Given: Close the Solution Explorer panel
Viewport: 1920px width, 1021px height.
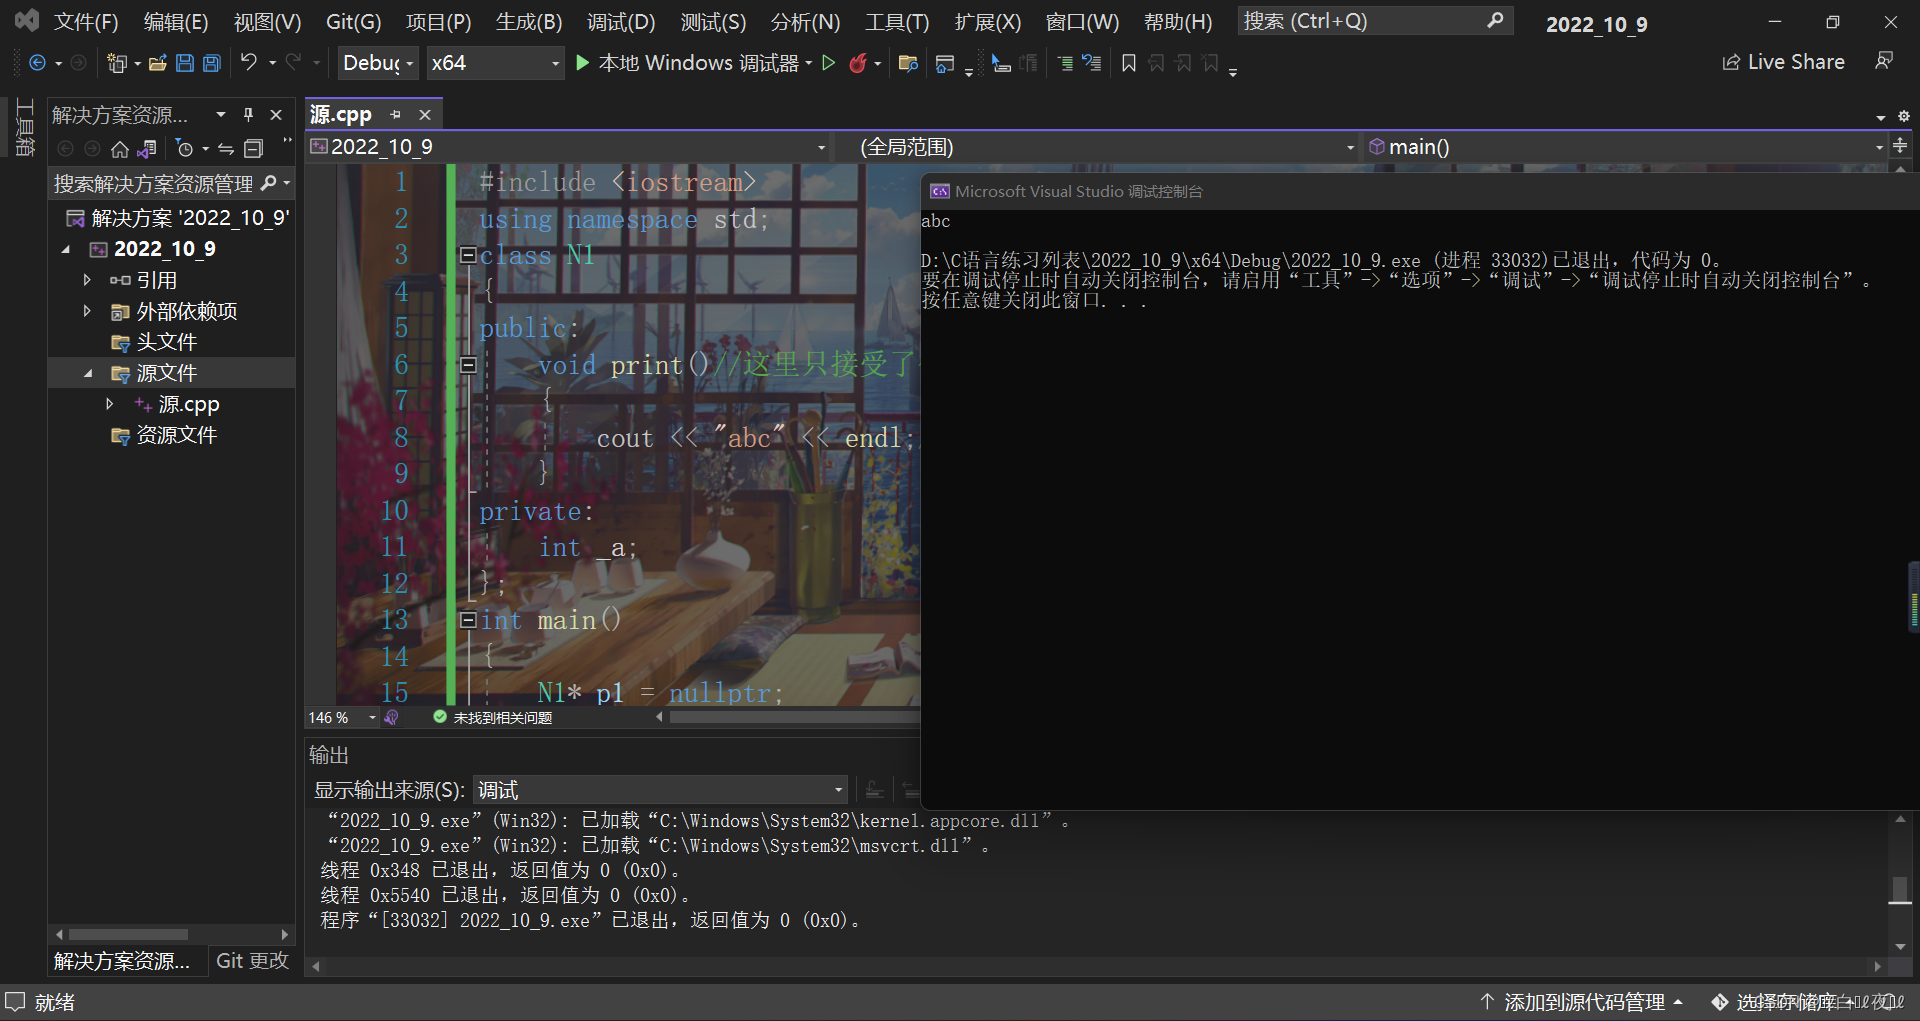Looking at the screenshot, I should click(276, 115).
